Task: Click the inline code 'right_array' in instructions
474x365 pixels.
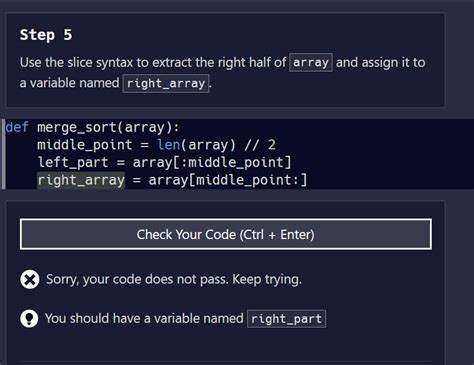Action: (166, 83)
